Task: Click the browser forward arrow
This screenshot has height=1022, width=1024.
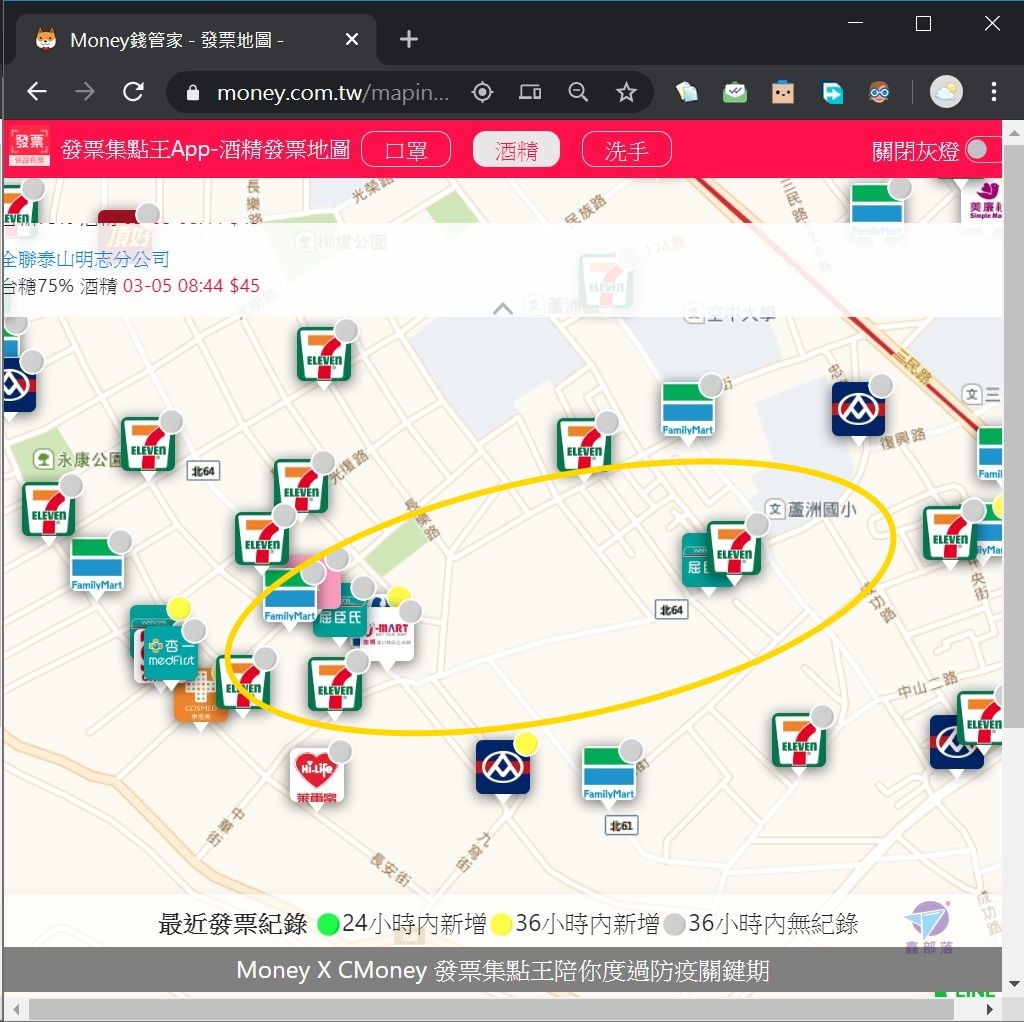Action: (x=85, y=91)
